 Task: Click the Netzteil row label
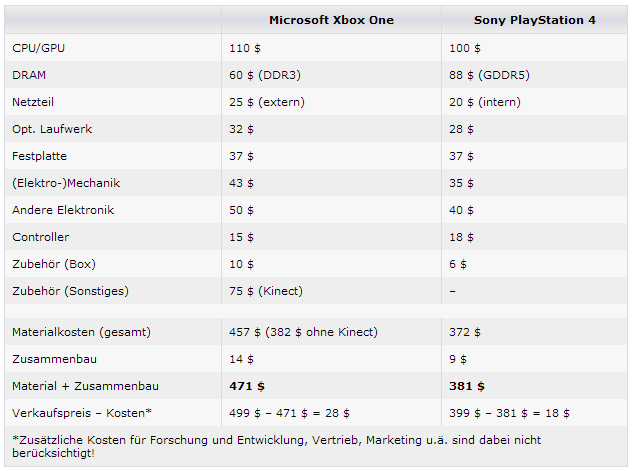pos(33,102)
